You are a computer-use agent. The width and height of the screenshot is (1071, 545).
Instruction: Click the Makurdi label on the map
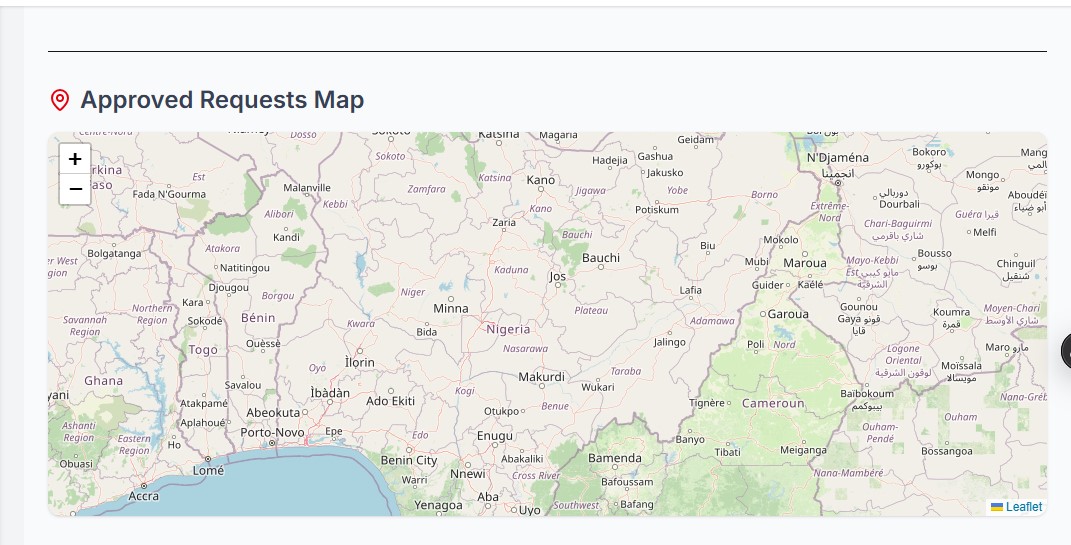tap(541, 377)
